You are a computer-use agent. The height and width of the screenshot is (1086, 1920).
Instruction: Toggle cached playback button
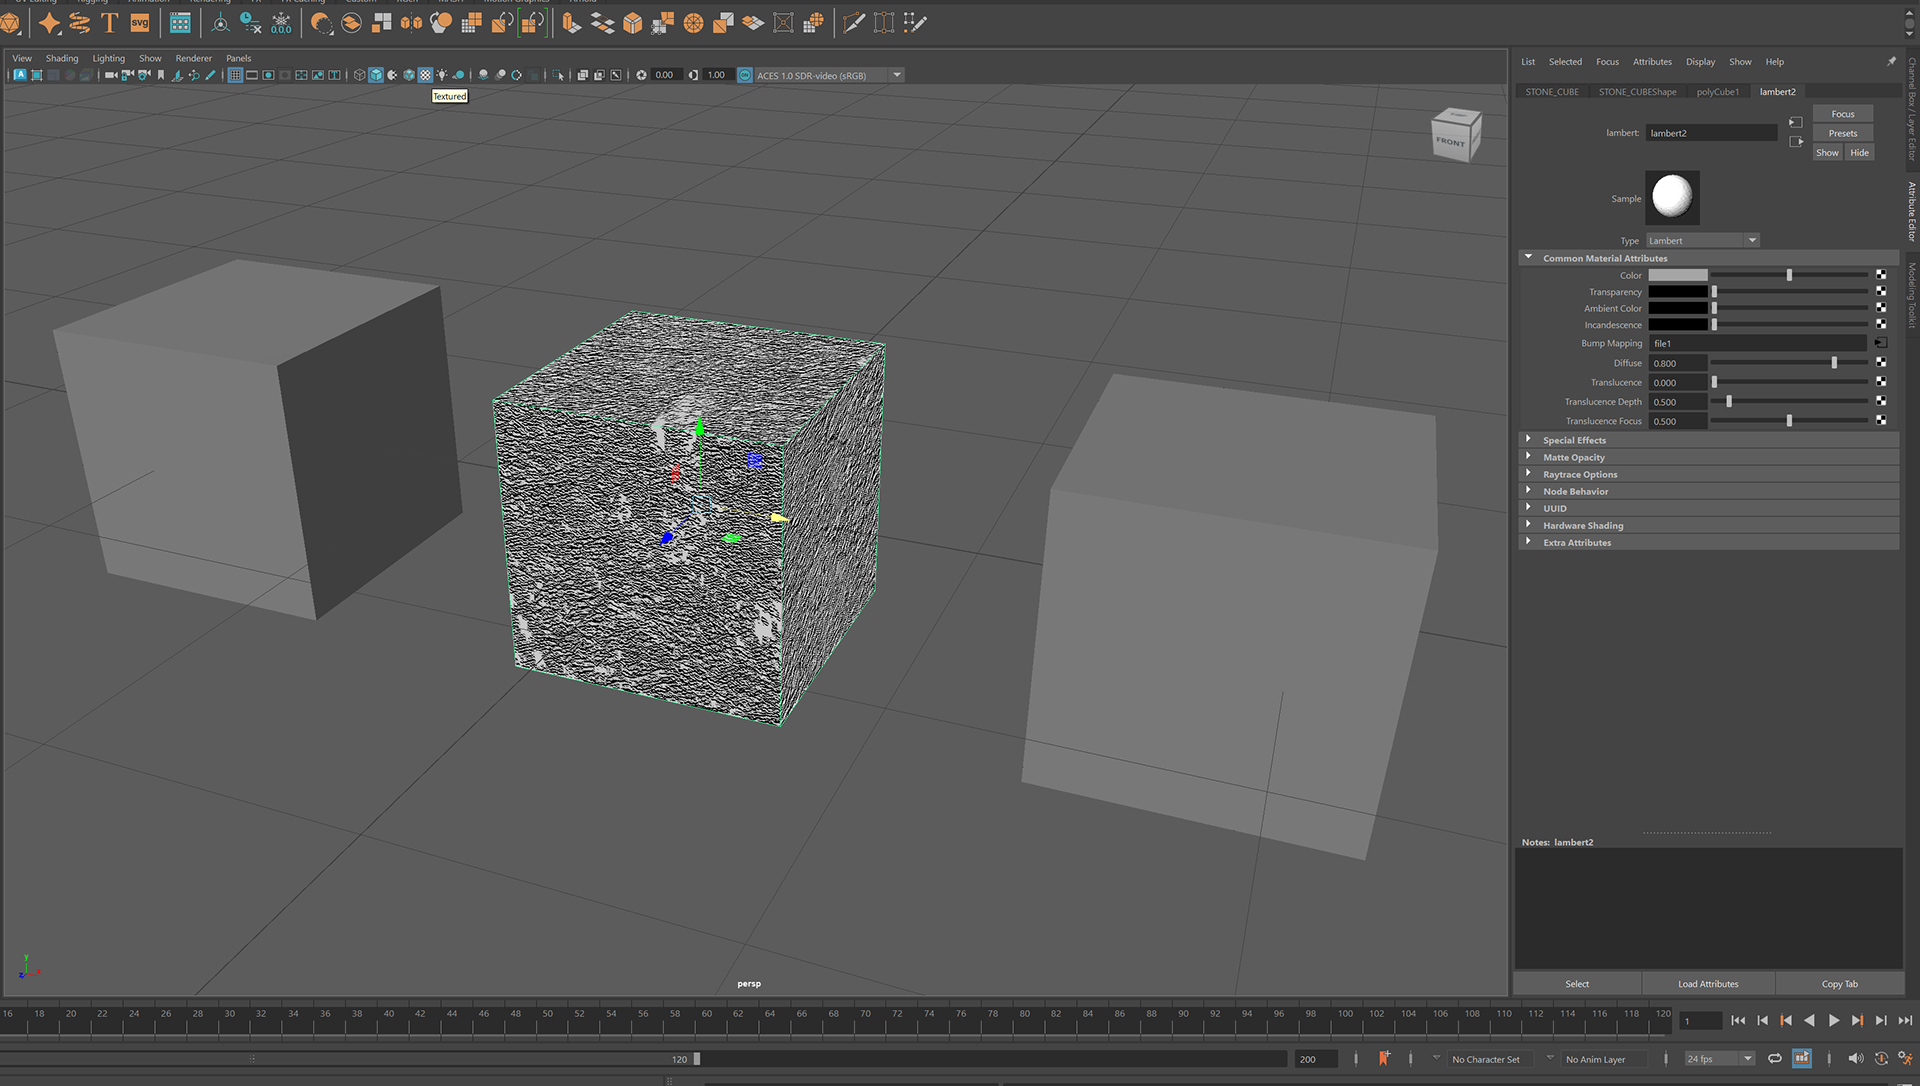[x=1802, y=1058]
